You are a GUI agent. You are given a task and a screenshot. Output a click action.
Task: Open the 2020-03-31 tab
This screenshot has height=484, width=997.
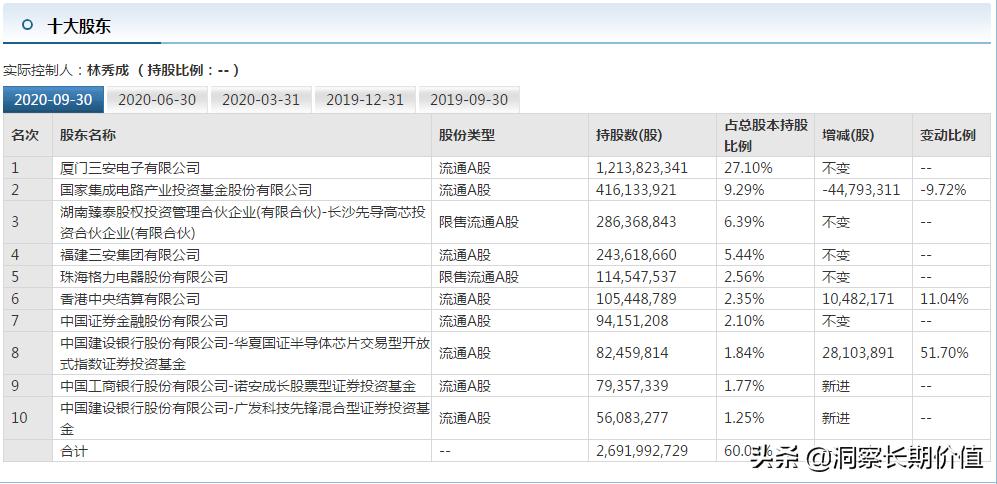pos(260,100)
